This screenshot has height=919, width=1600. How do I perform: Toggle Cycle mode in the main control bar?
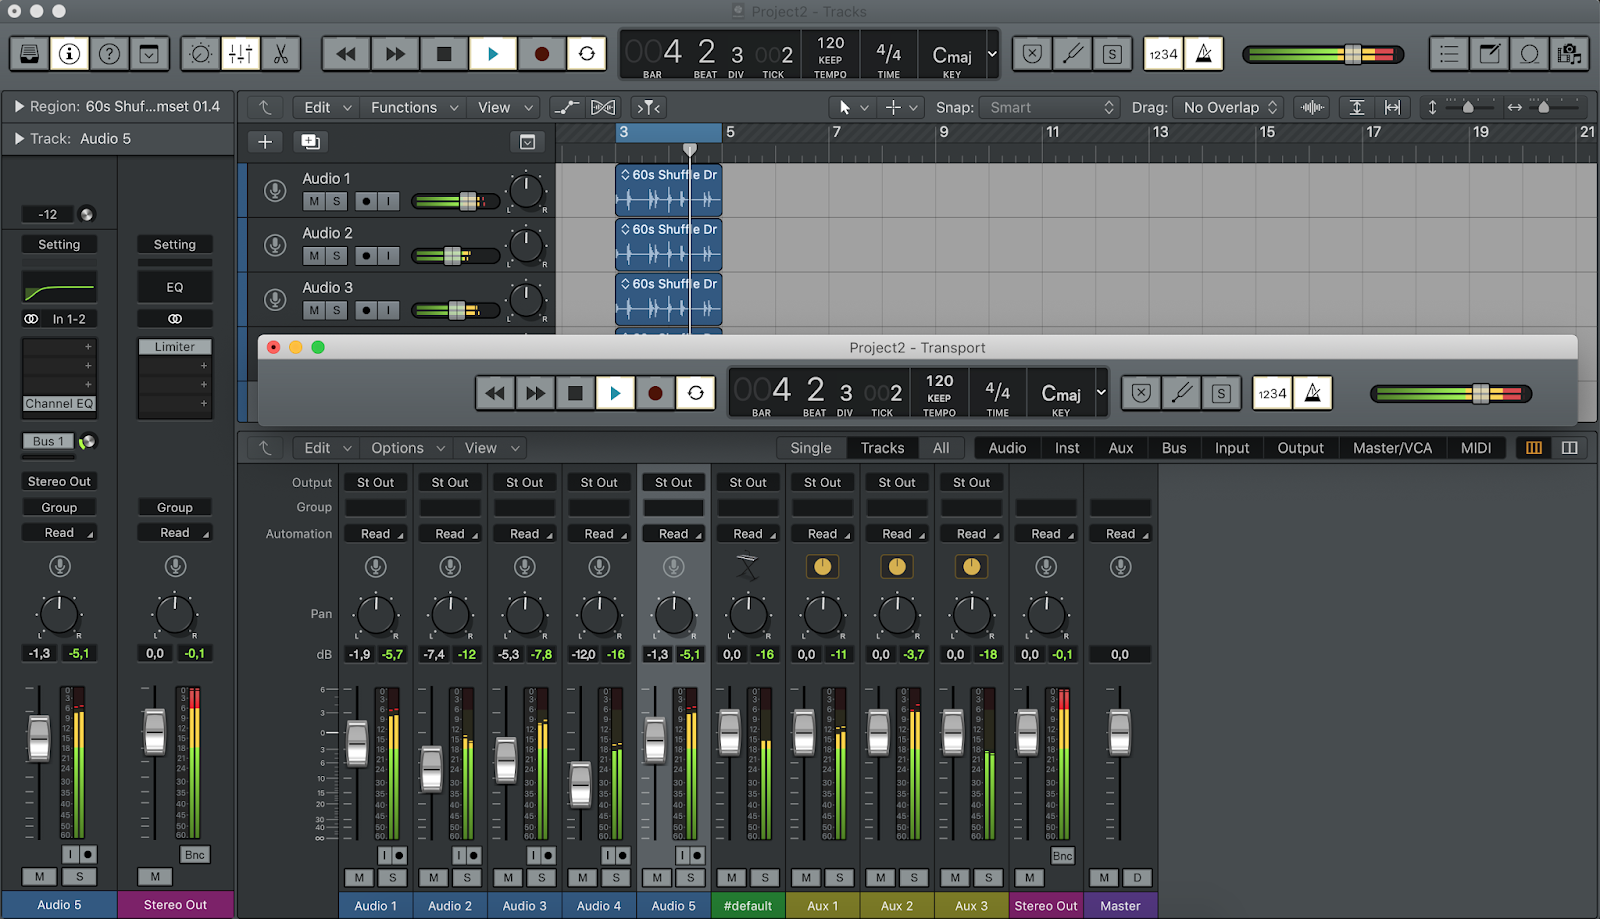pyautogui.click(x=587, y=54)
